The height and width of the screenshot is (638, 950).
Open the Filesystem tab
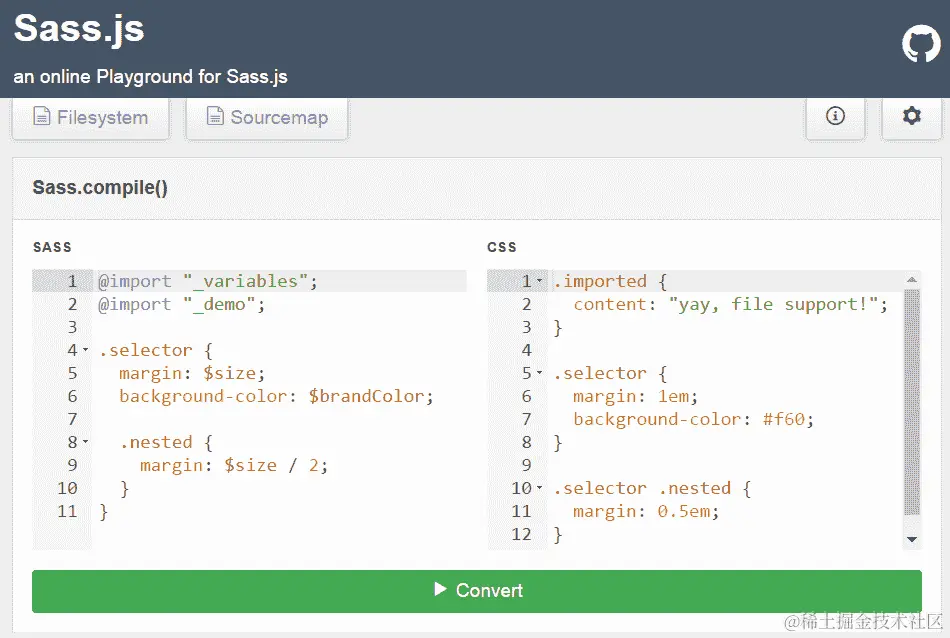pyautogui.click(x=91, y=118)
